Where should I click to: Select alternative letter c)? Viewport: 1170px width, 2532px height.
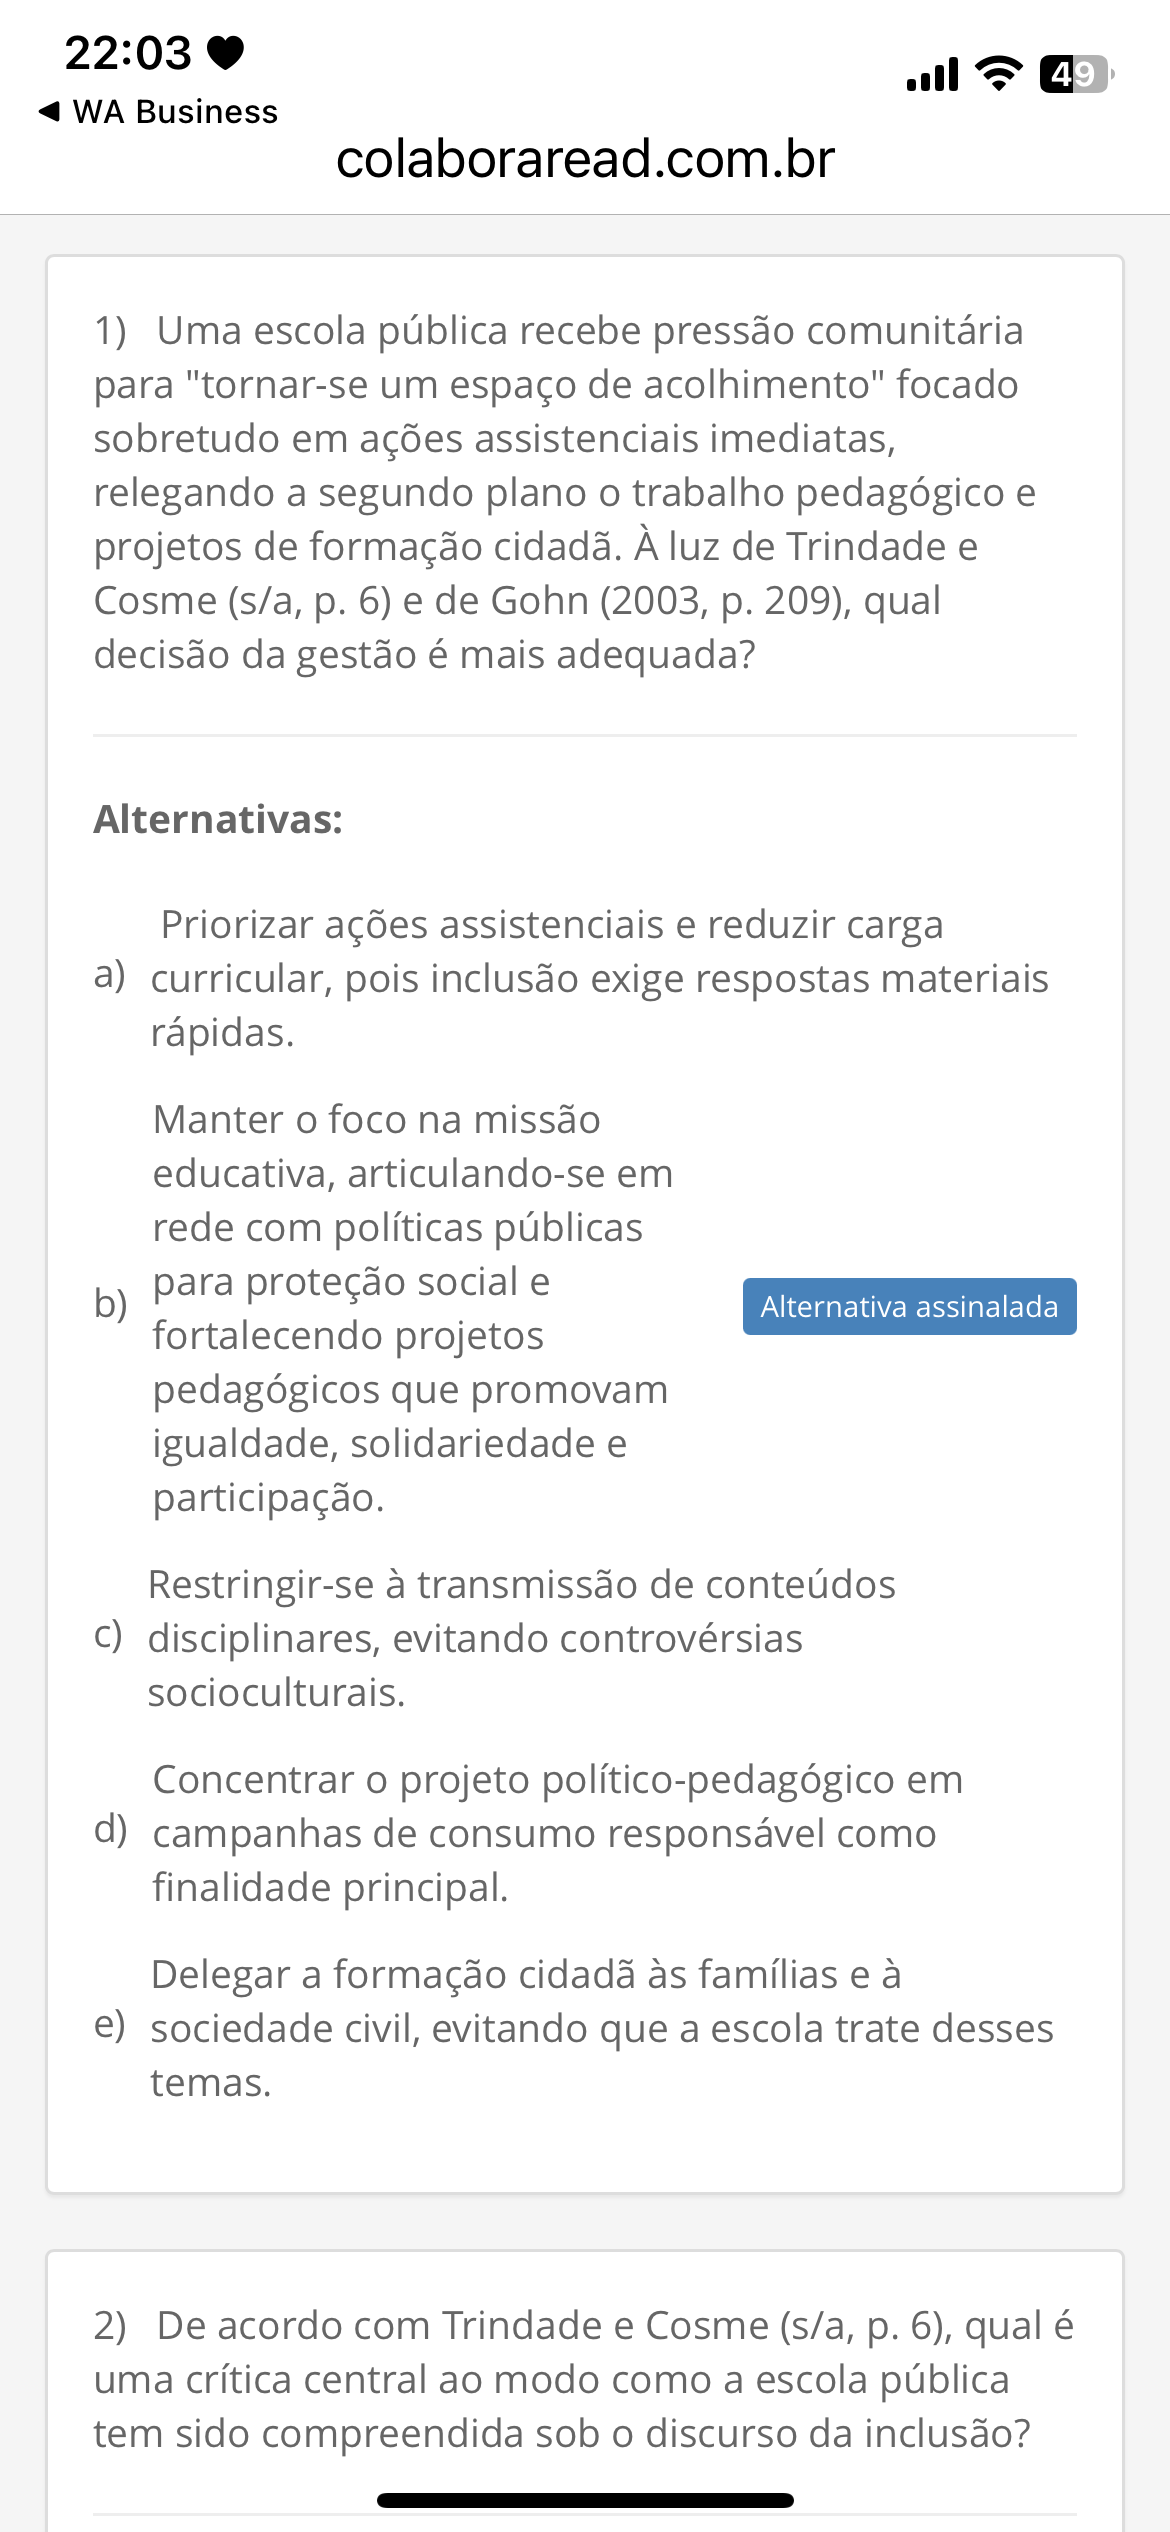(x=108, y=1634)
